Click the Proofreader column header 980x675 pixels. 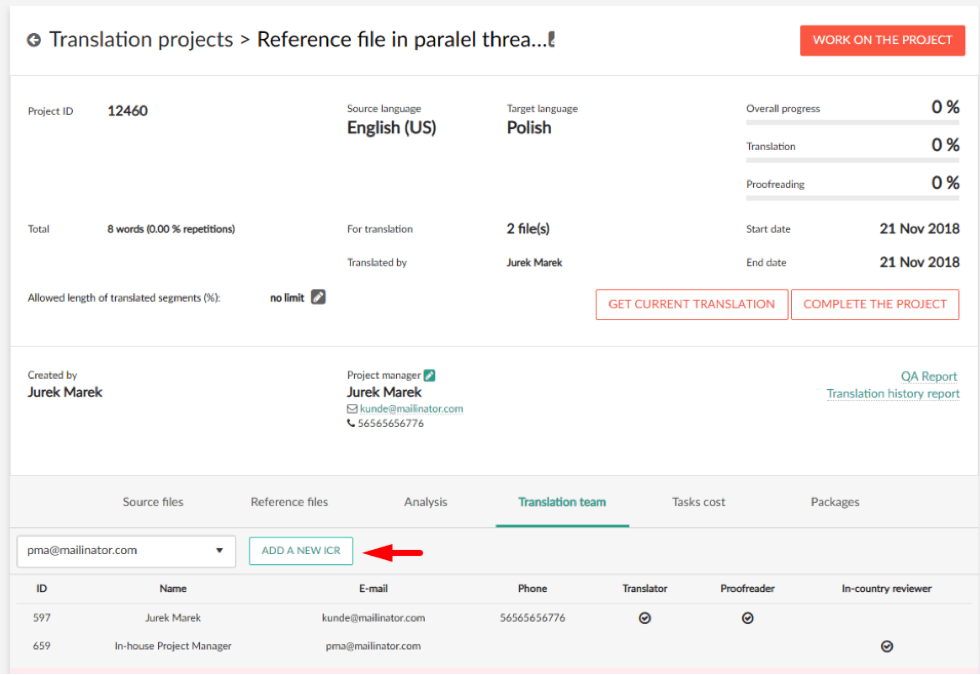click(x=748, y=589)
